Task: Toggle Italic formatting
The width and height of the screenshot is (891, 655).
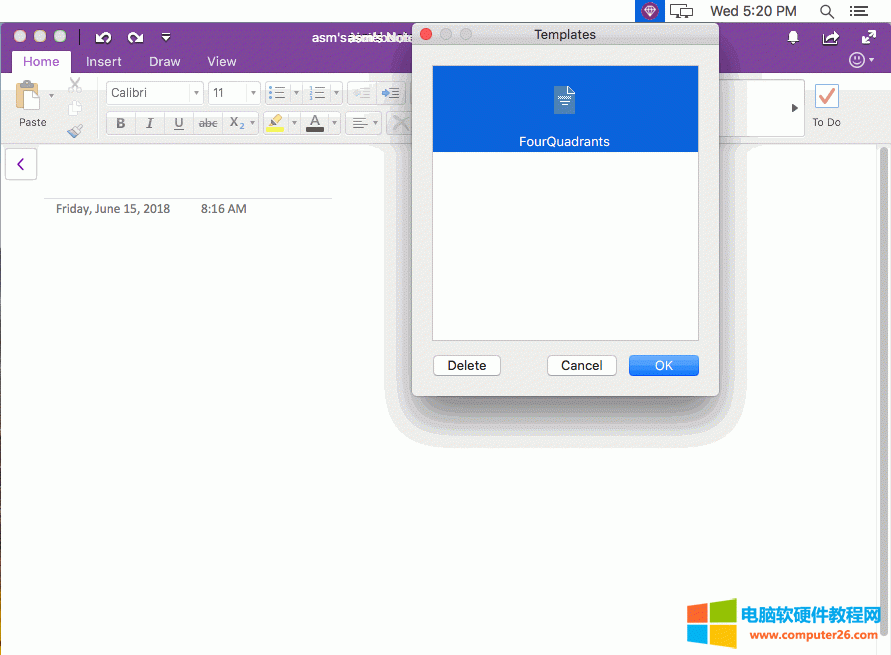Action: point(149,123)
